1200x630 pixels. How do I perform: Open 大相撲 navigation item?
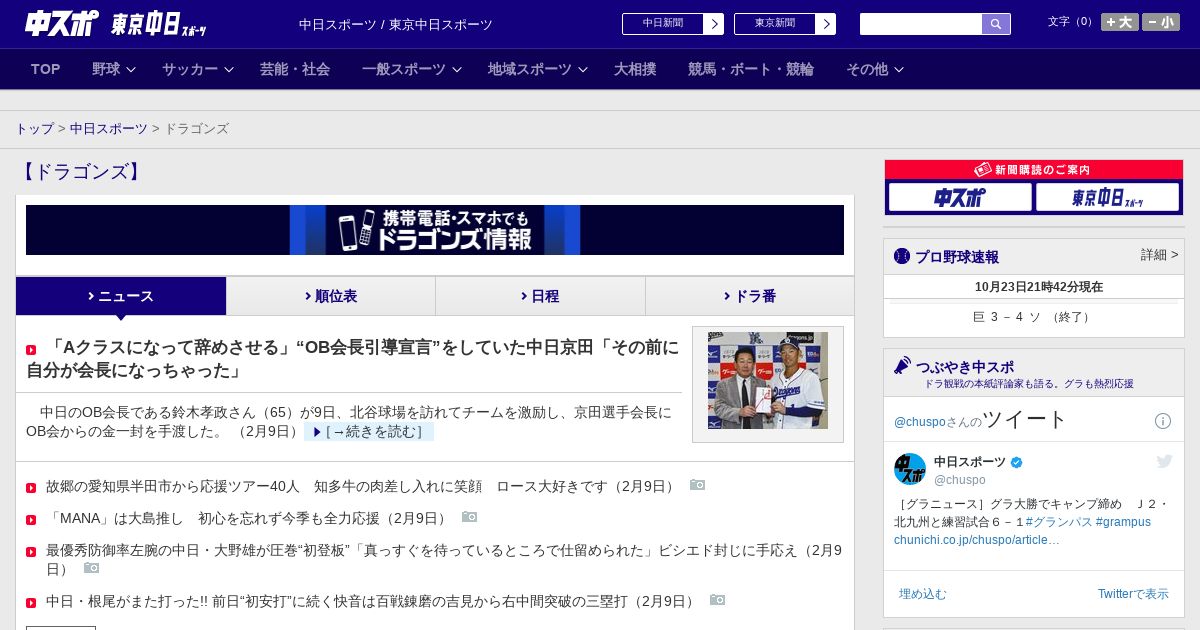635,69
